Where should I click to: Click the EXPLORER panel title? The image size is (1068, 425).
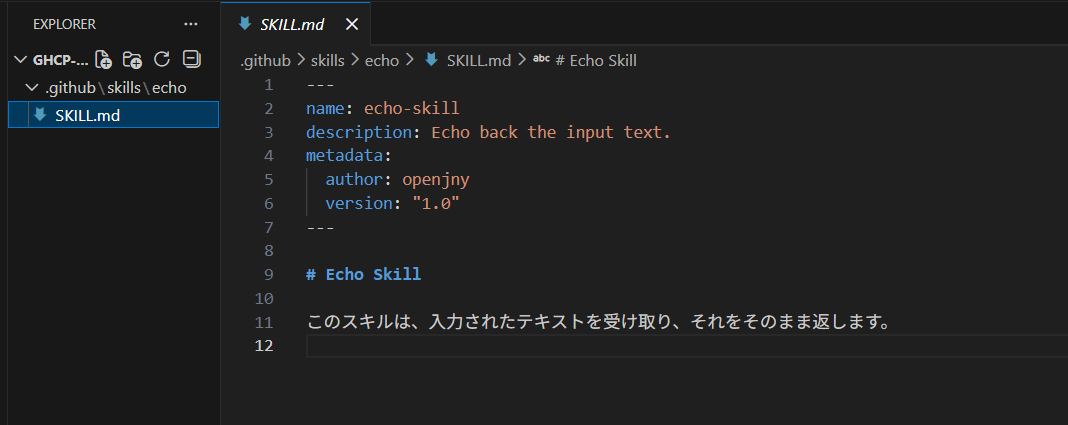click(x=65, y=24)
